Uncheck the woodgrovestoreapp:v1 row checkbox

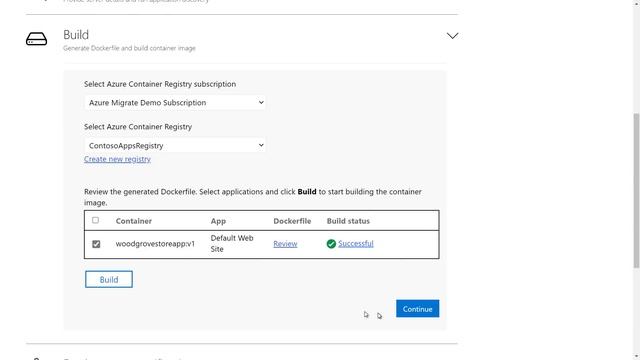point(96,244)
